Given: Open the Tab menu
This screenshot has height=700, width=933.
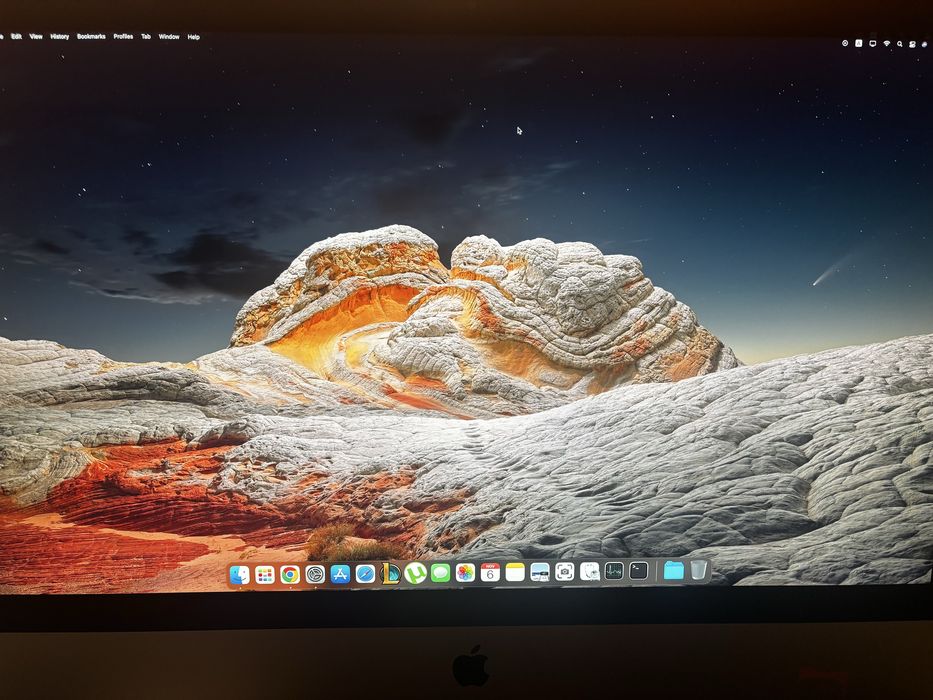Looking at the screenshot, I should tap(146, 36).
